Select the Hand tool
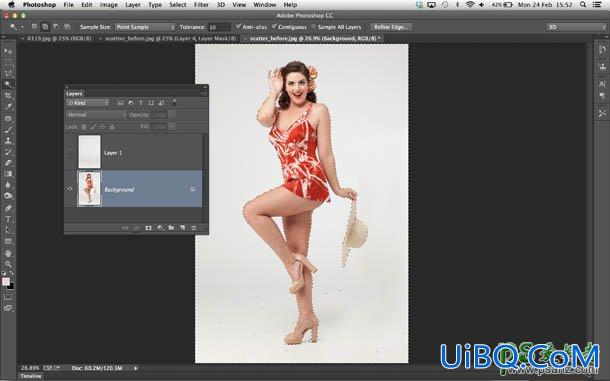 (8, 253)
